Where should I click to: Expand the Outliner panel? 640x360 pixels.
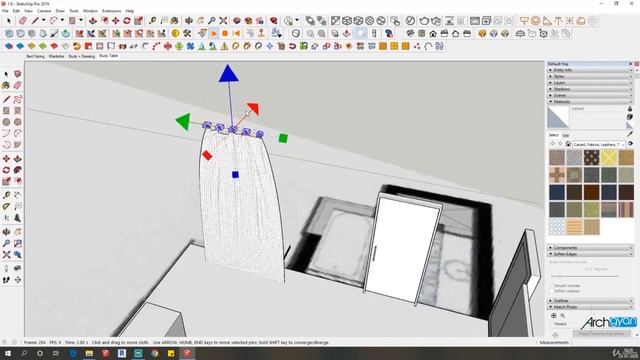click(x=590, y=301)
